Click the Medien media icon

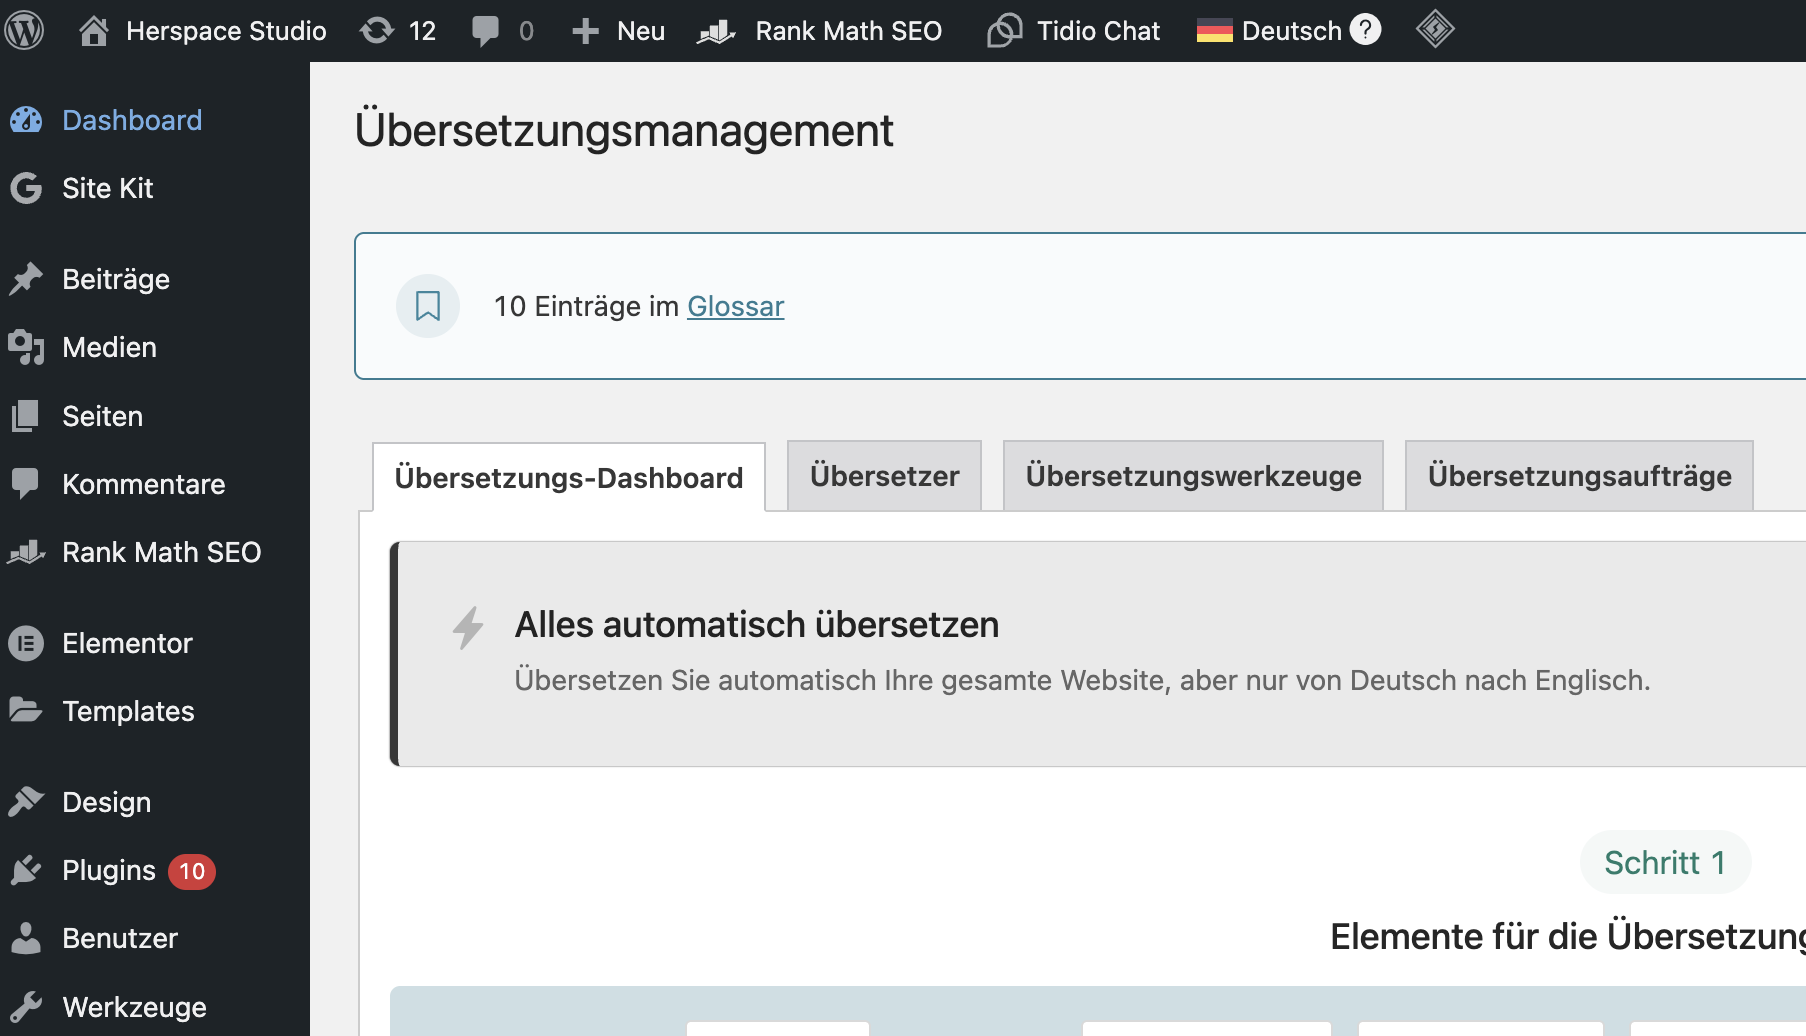point(26,347)
